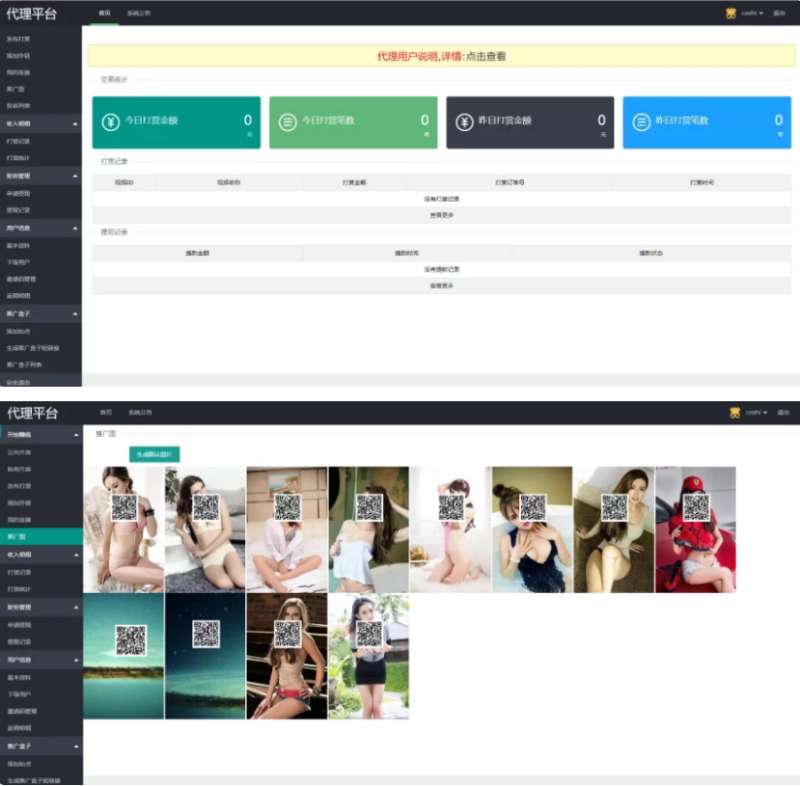The image size is (800, 786).
Task: Click the 提款状态 column header
Action: (x=651, y=253)
